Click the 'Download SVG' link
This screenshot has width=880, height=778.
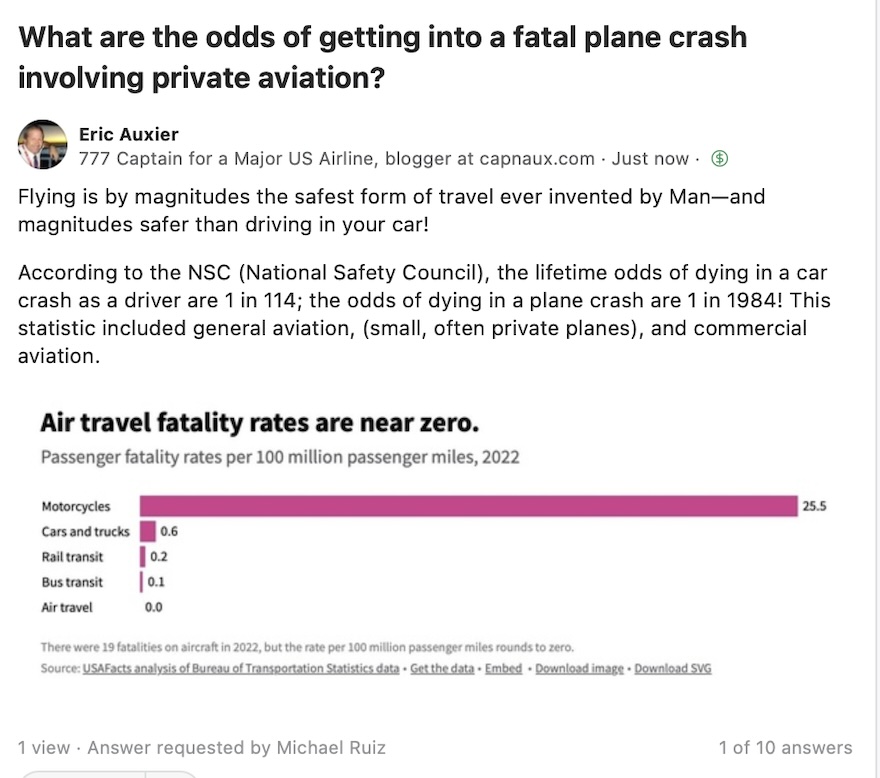673,669
